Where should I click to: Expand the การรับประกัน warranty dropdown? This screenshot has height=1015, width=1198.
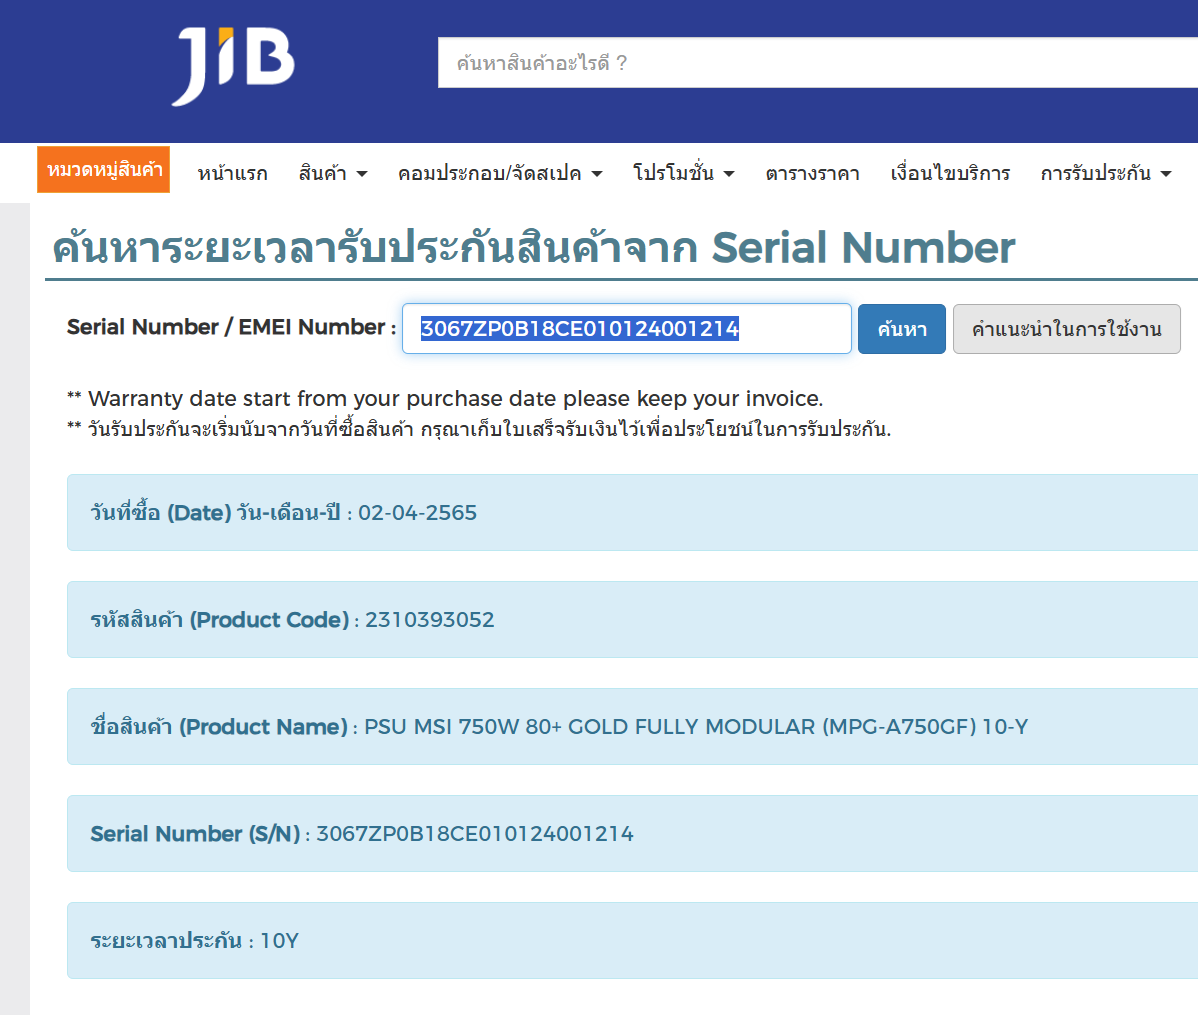click(1105, 174)
